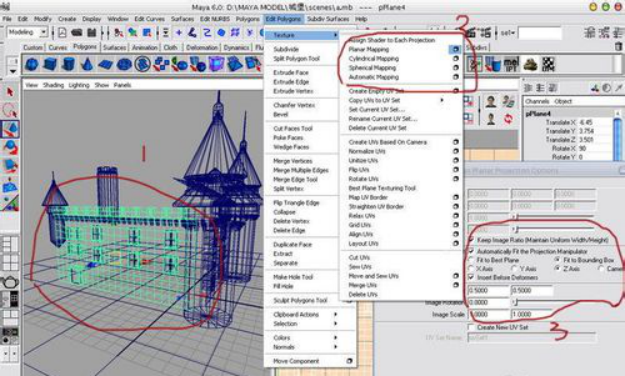This screenshot has height=376, width=625.
Task: Select Z Axis radio button
Action: (x=558, y=269)
